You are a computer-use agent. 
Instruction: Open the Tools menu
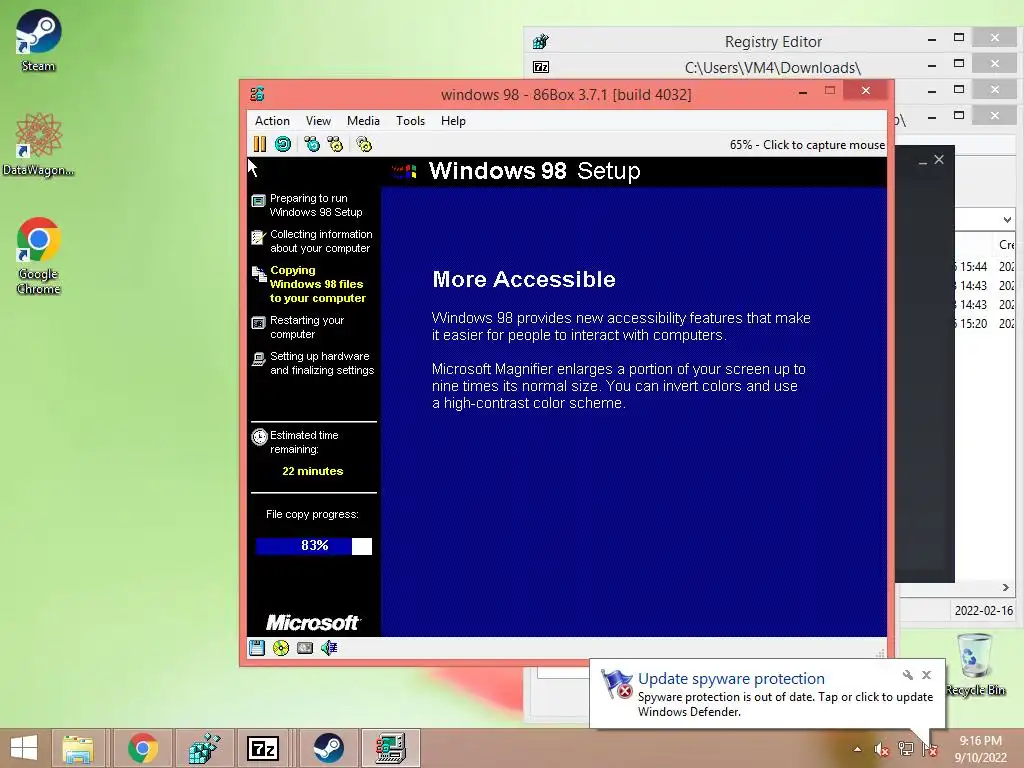[x=410, y=121]
